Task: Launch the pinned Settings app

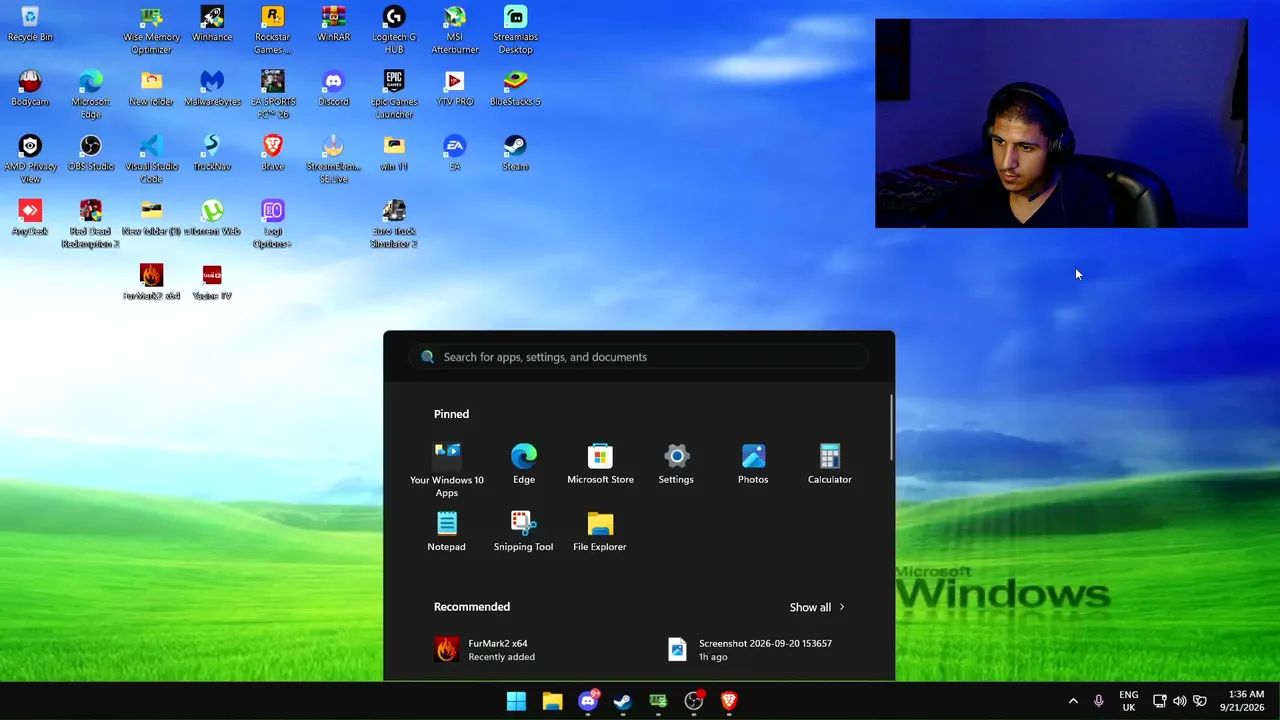Action: pos(676,465)
